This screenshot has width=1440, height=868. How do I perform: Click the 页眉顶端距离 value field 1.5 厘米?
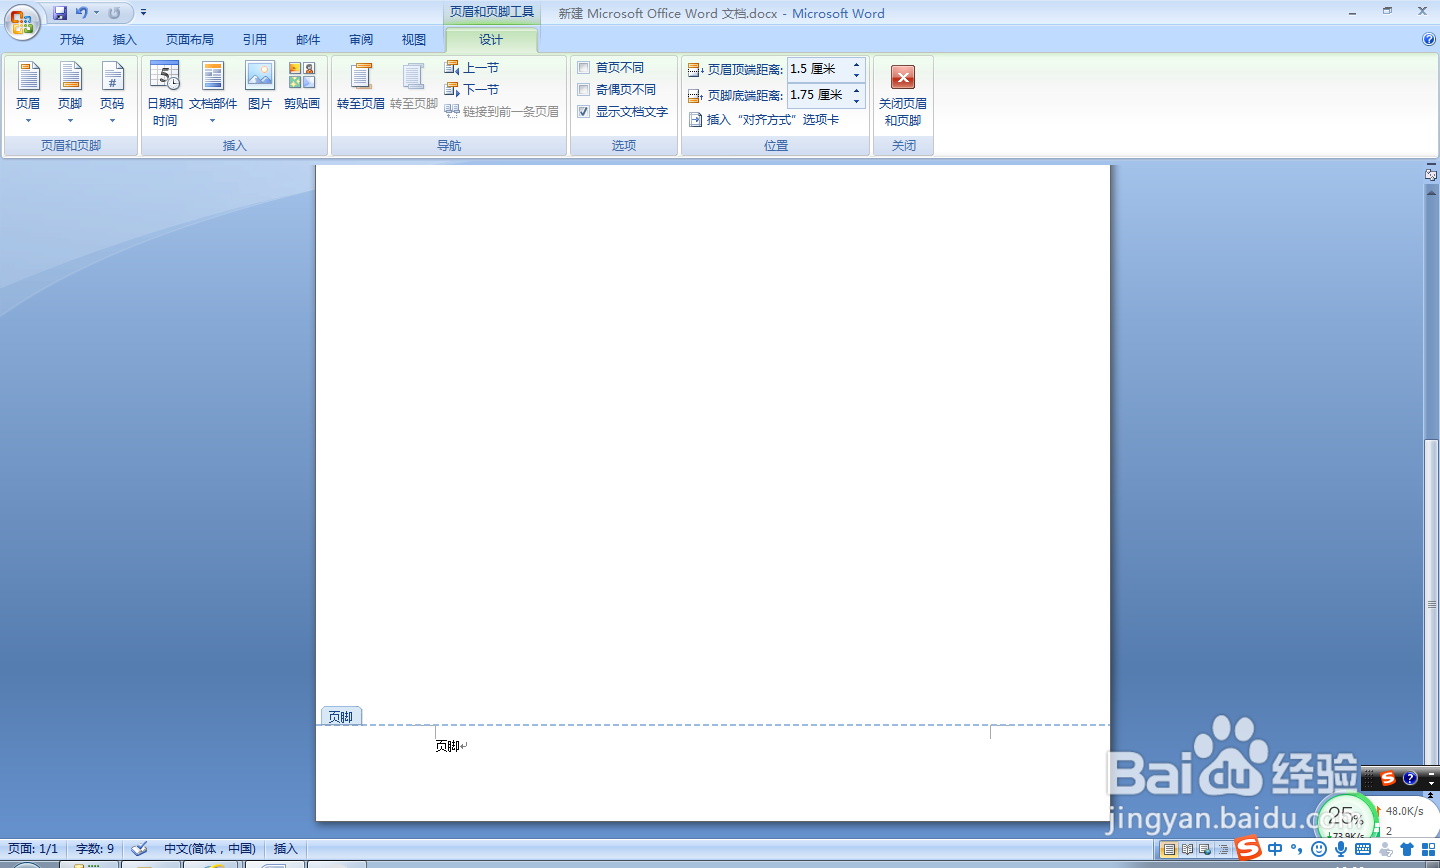point(818,69)
